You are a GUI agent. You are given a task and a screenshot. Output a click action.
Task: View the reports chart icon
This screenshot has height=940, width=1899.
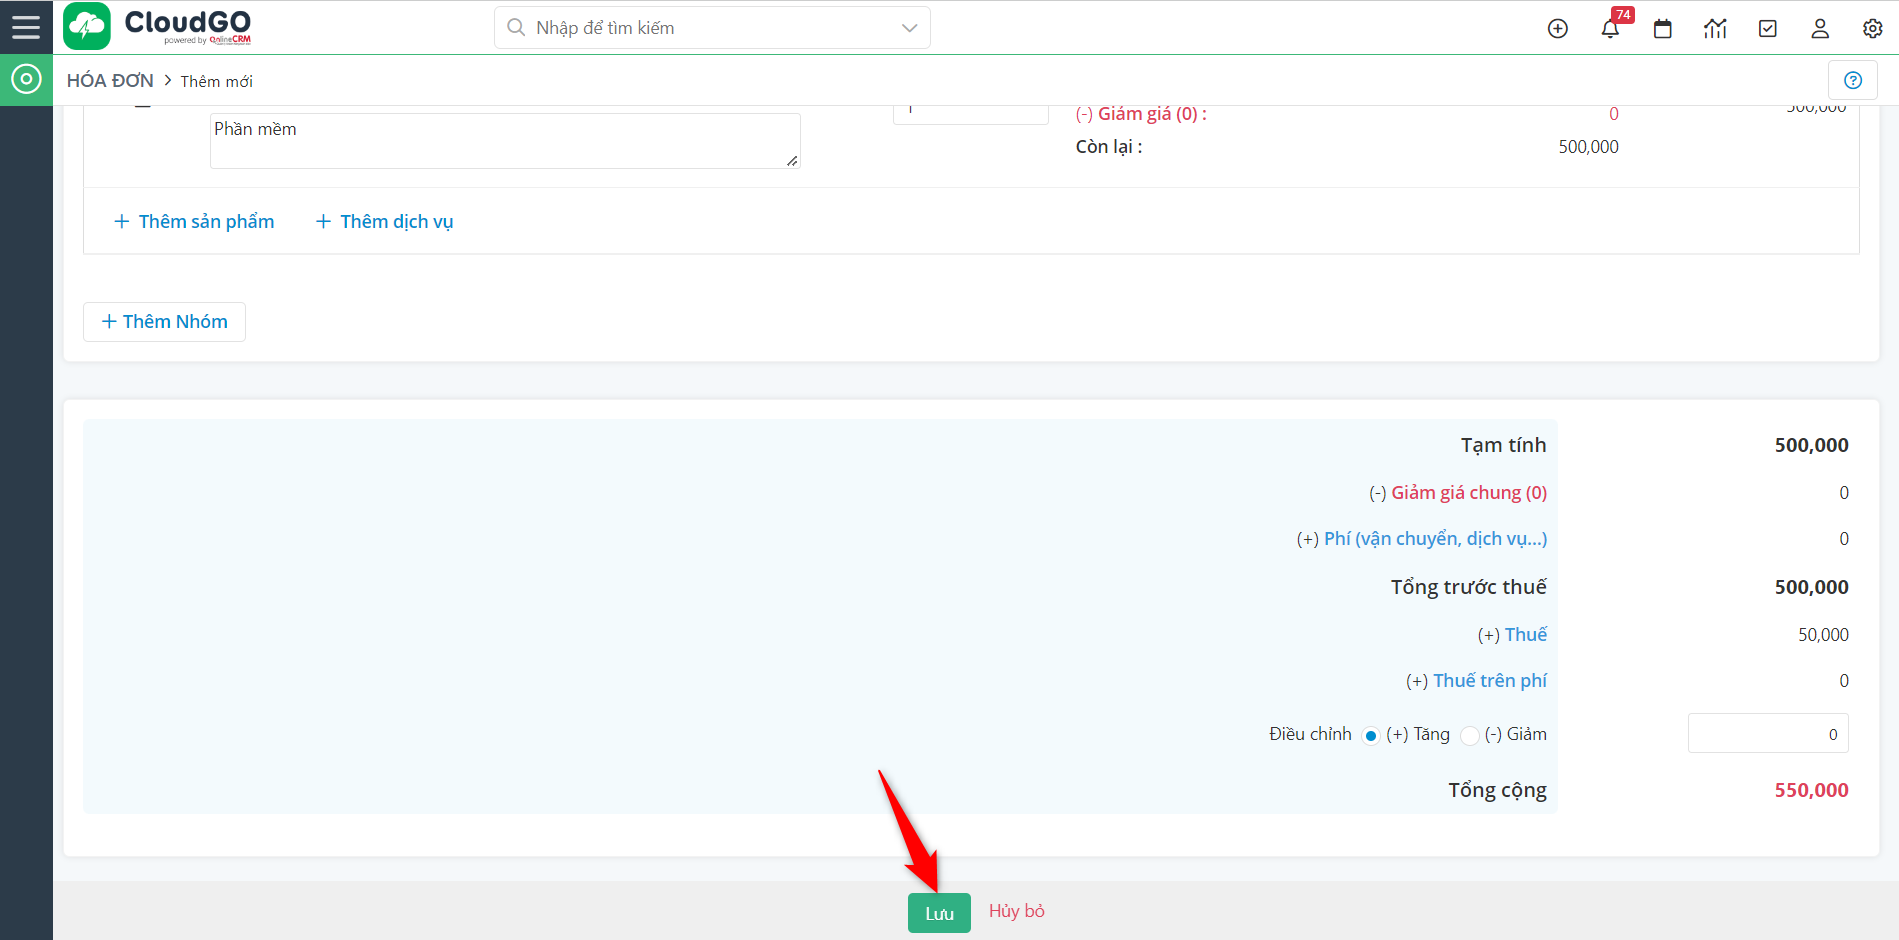[x=1715, y=29]
